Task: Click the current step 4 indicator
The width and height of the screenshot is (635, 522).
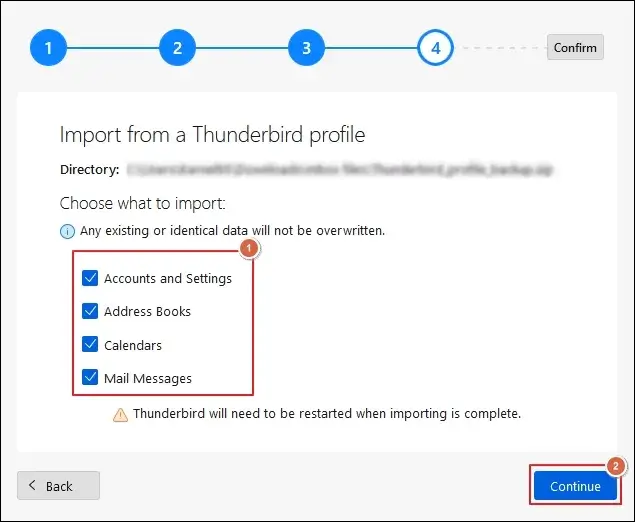Action: [435, 48]
